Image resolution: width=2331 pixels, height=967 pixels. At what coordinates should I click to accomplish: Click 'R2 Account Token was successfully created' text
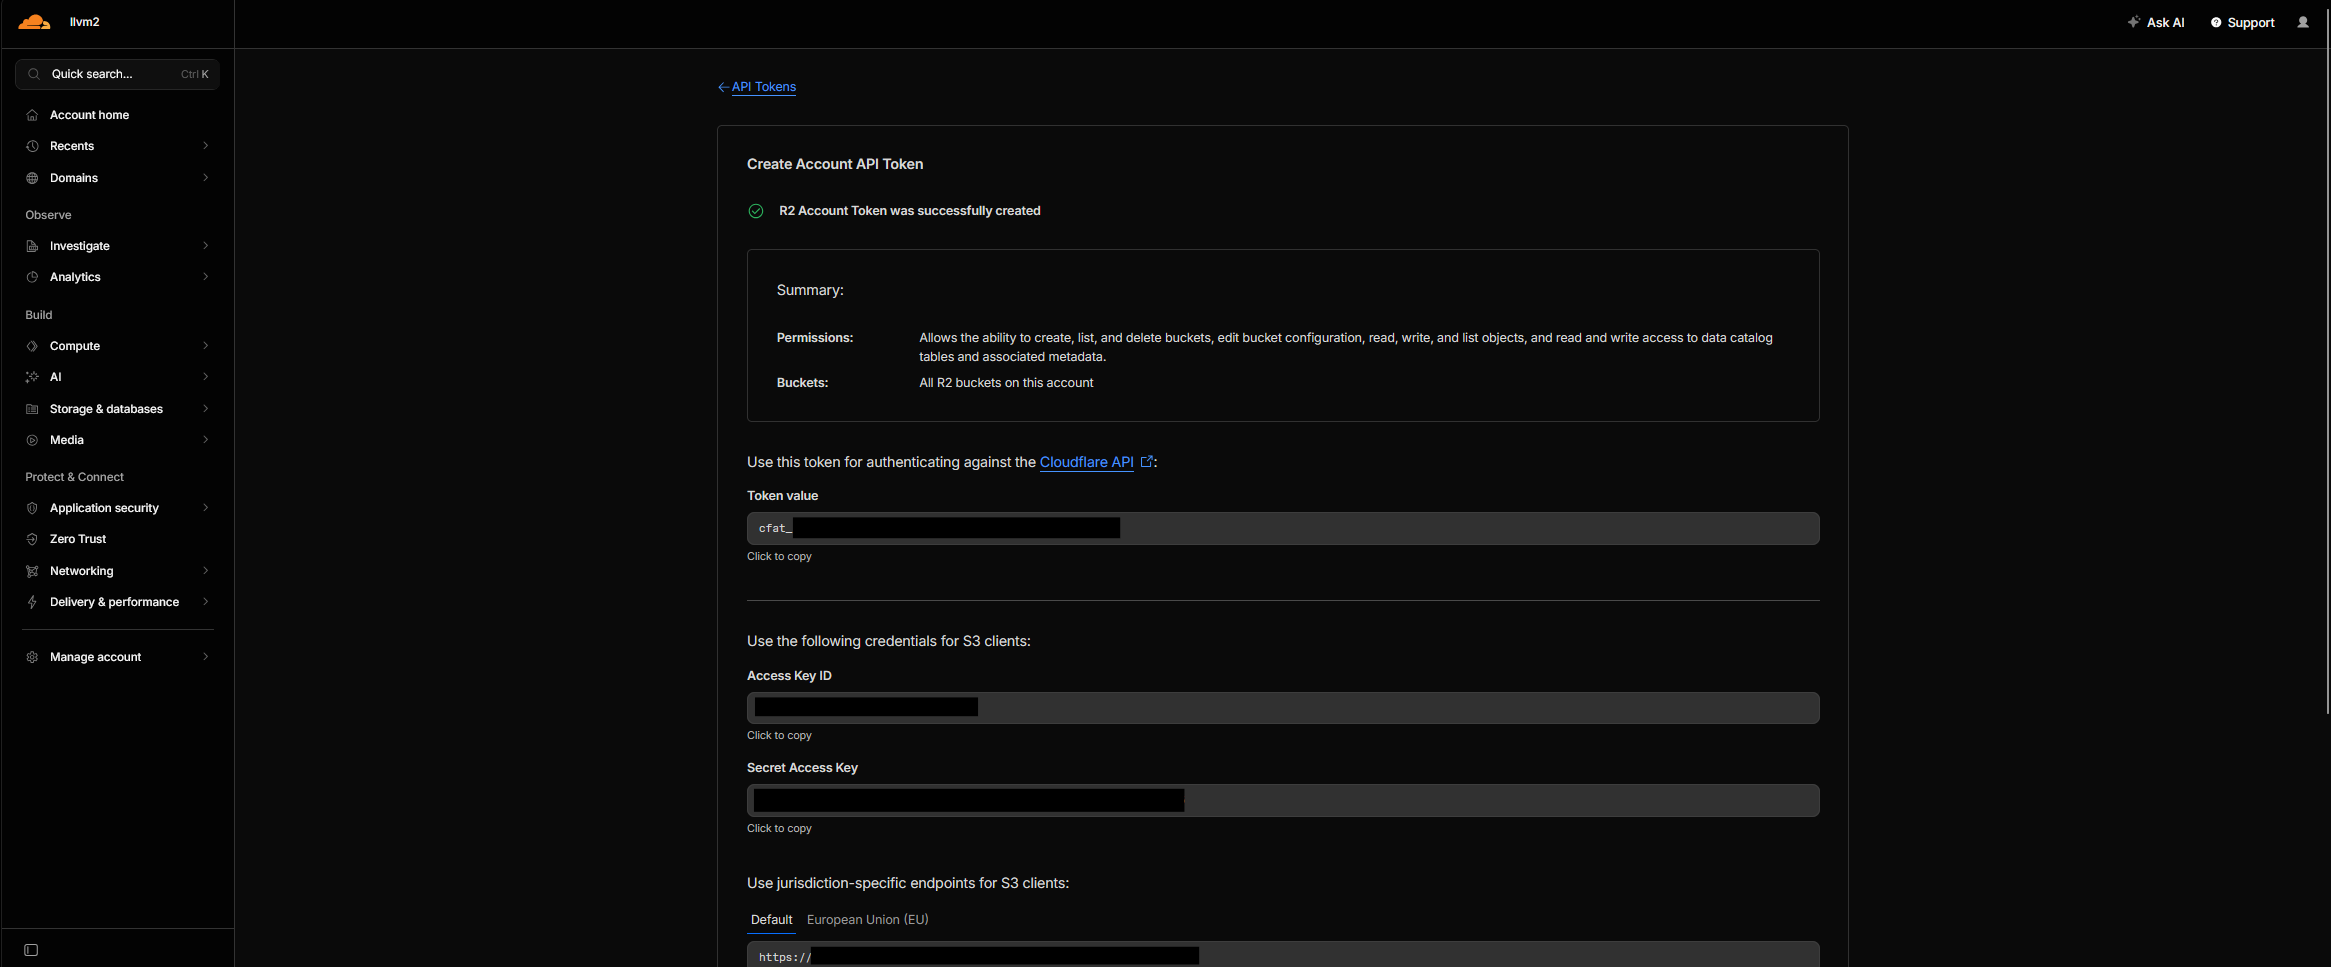tap(909, 211)
